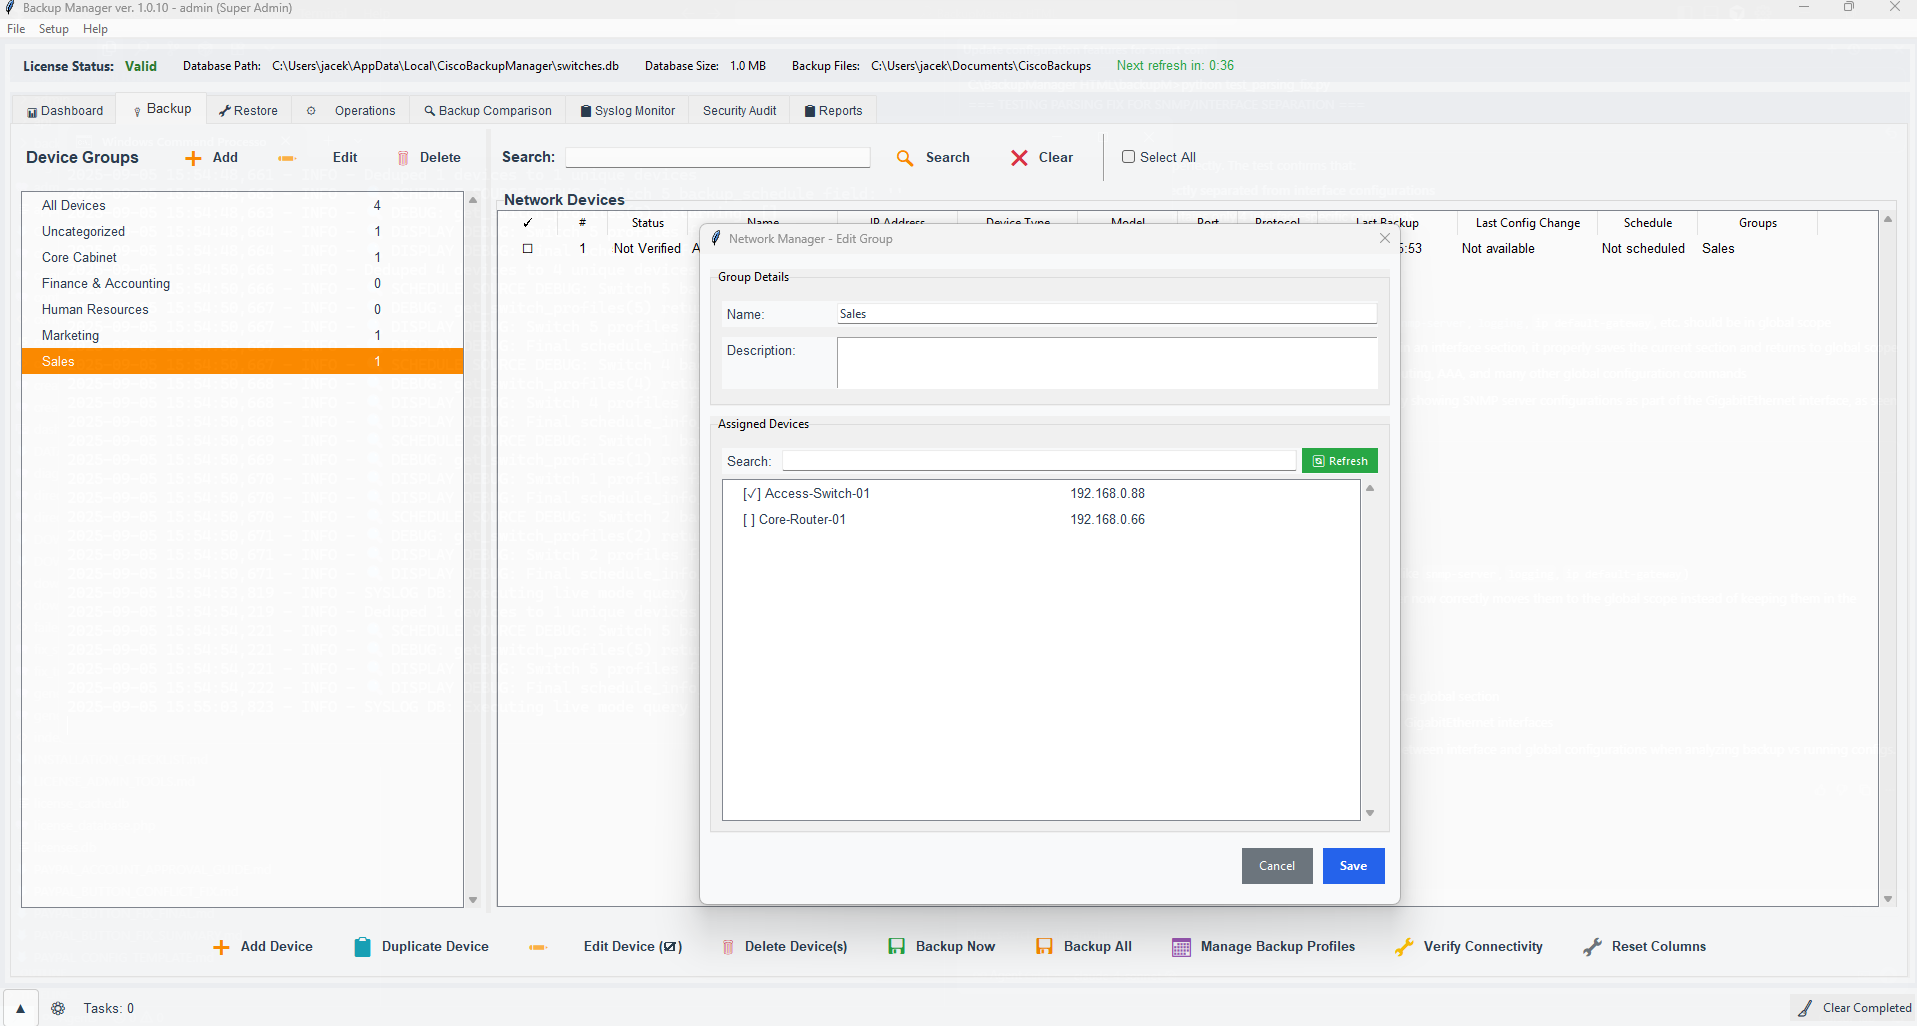Viewport: 1917px width, 1026px height.
Task: Expand the tasks panel up arrow
Action: click(x=20, y=1008)
